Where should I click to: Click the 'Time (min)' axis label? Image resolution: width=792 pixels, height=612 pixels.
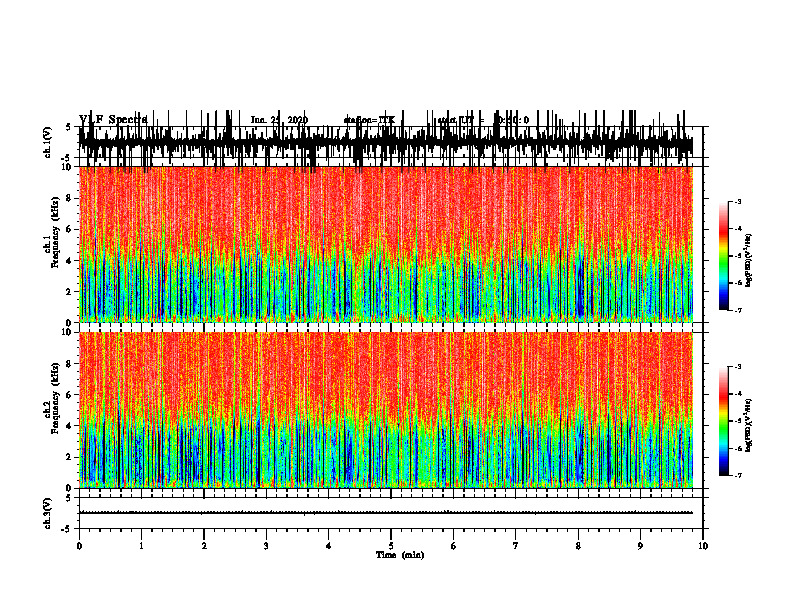(400, 555)
